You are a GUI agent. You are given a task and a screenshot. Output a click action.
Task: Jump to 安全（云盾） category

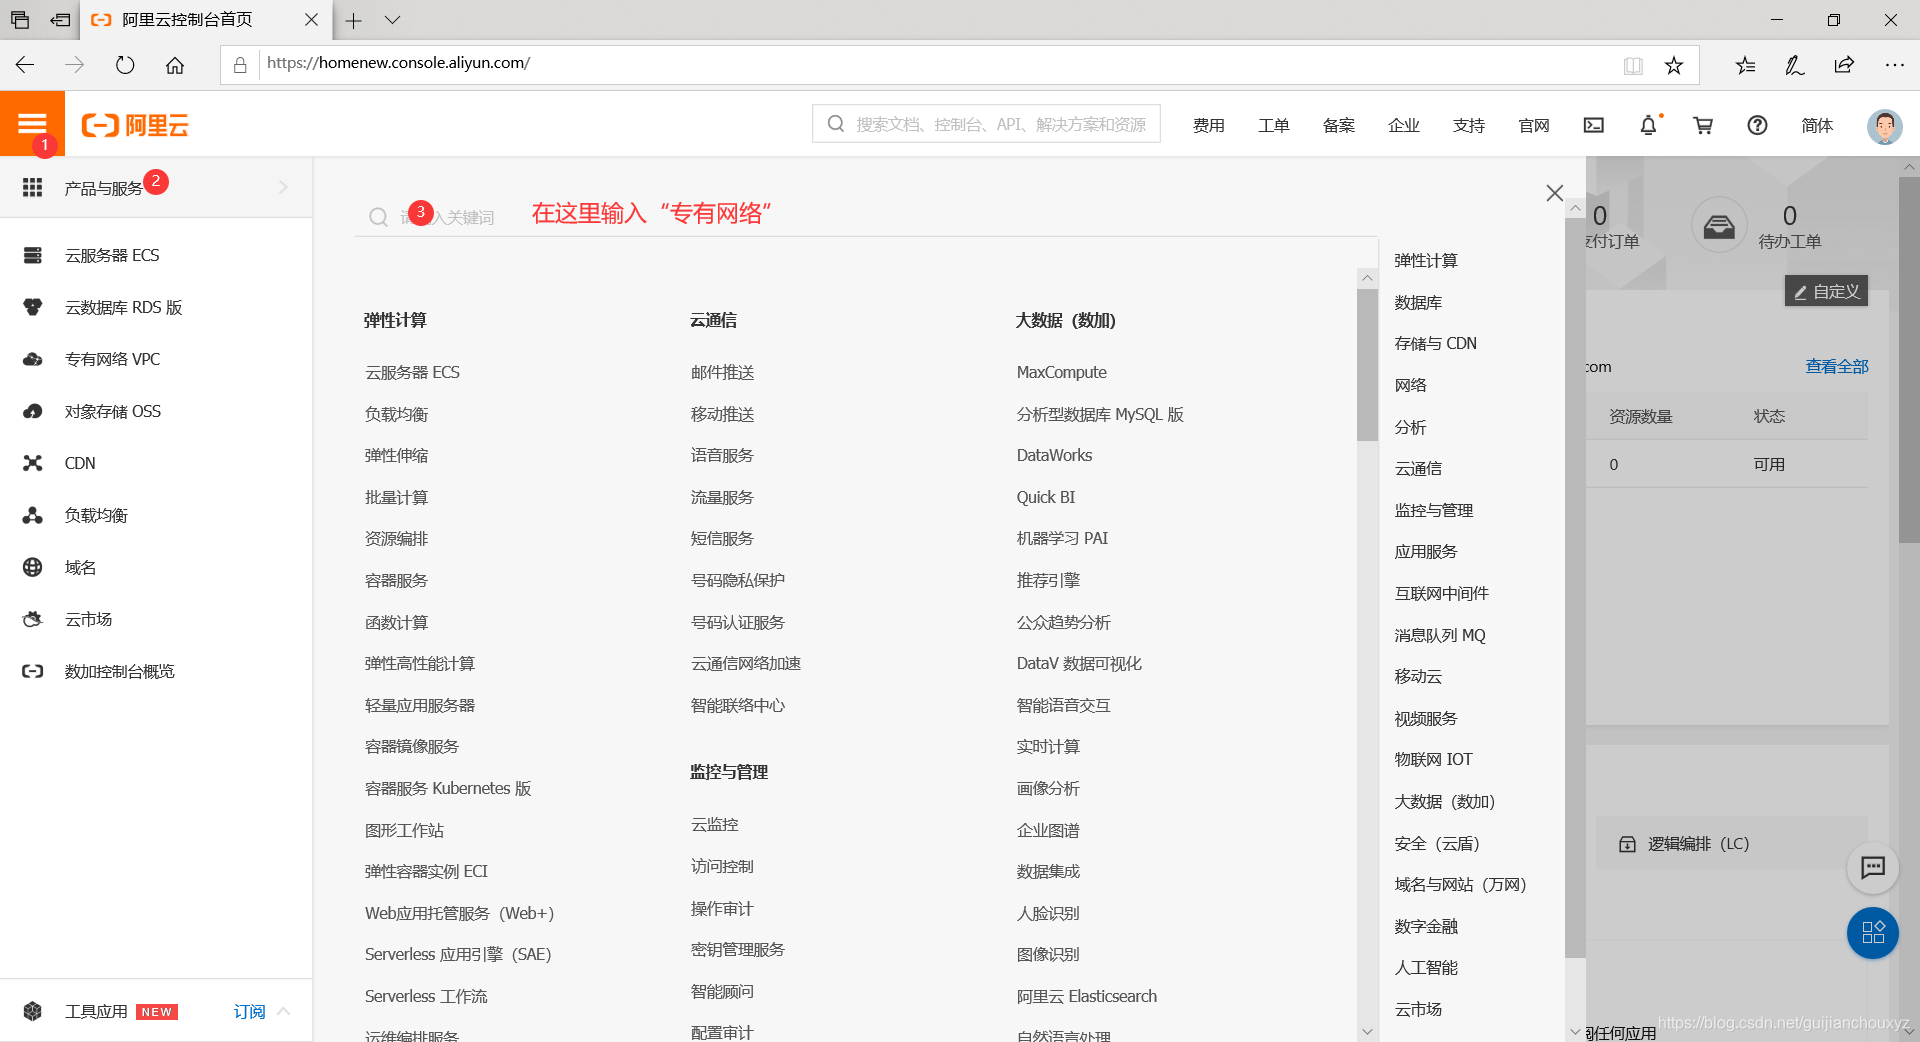pyautogui.click(x=1436, y=843)
